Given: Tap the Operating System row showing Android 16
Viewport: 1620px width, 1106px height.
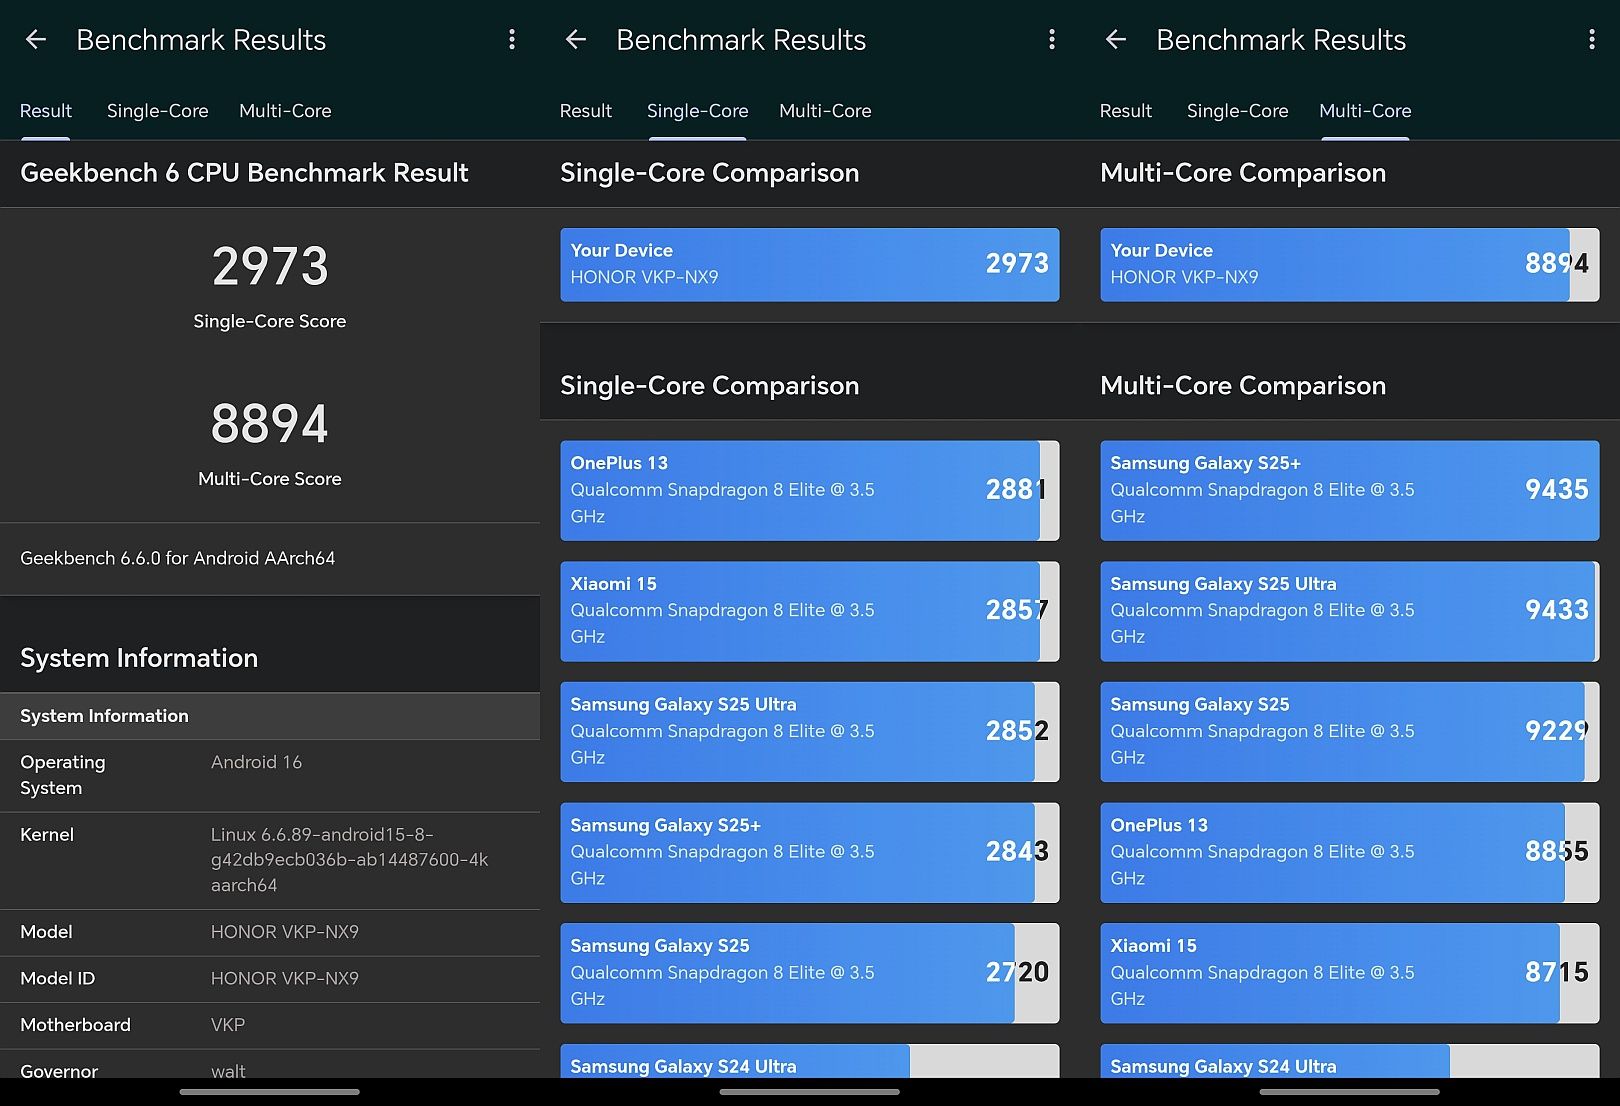Looking at the screenshot, I should 270,775.
